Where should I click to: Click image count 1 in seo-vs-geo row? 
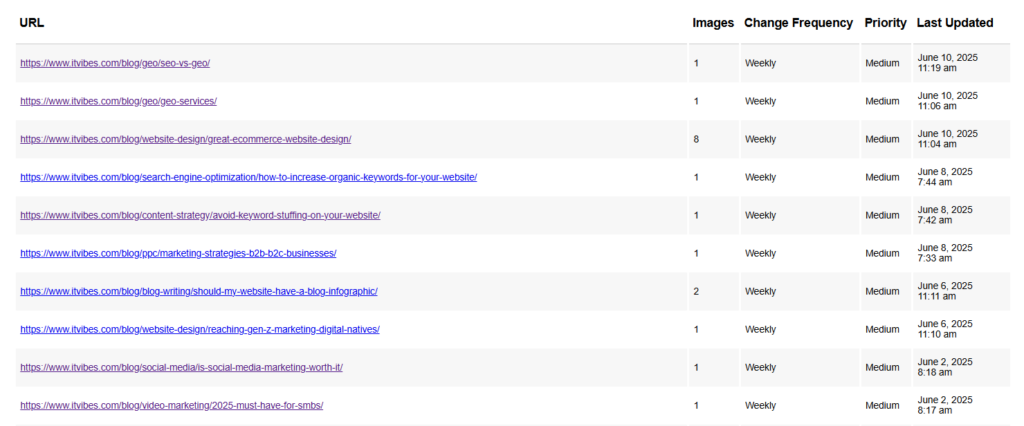696,63
